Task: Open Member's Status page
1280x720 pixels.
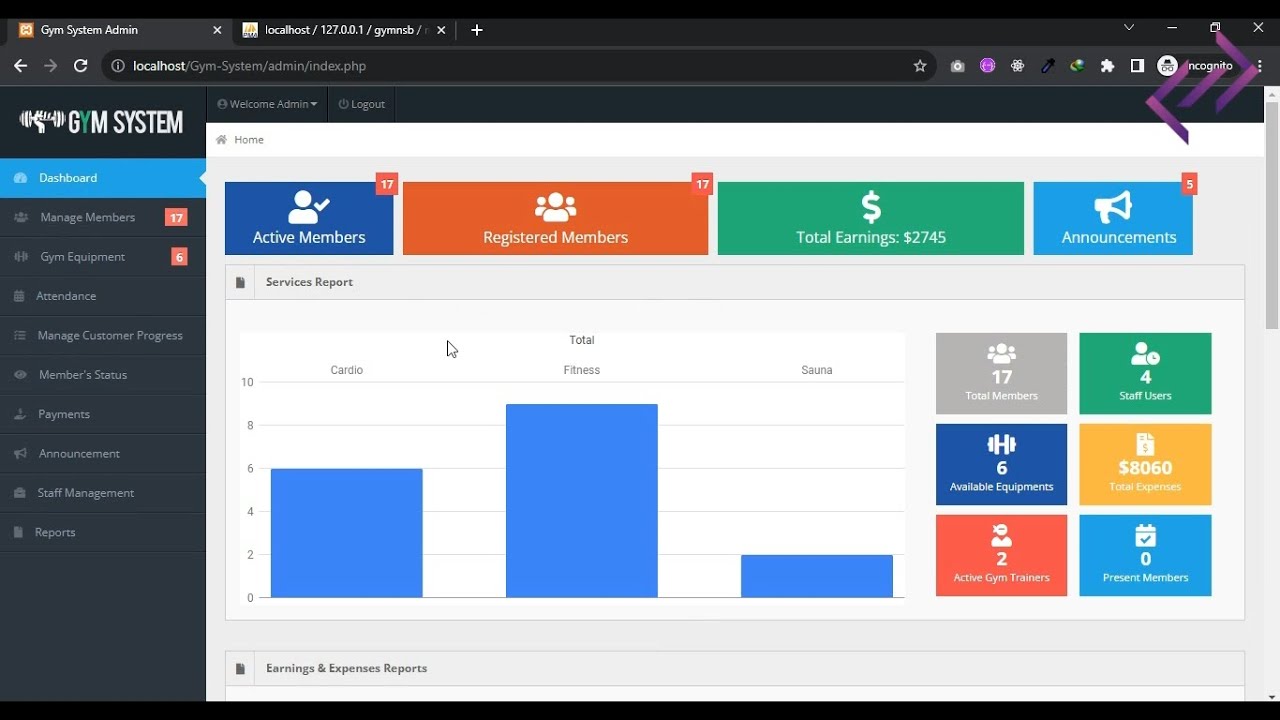Action: [103, 375]
